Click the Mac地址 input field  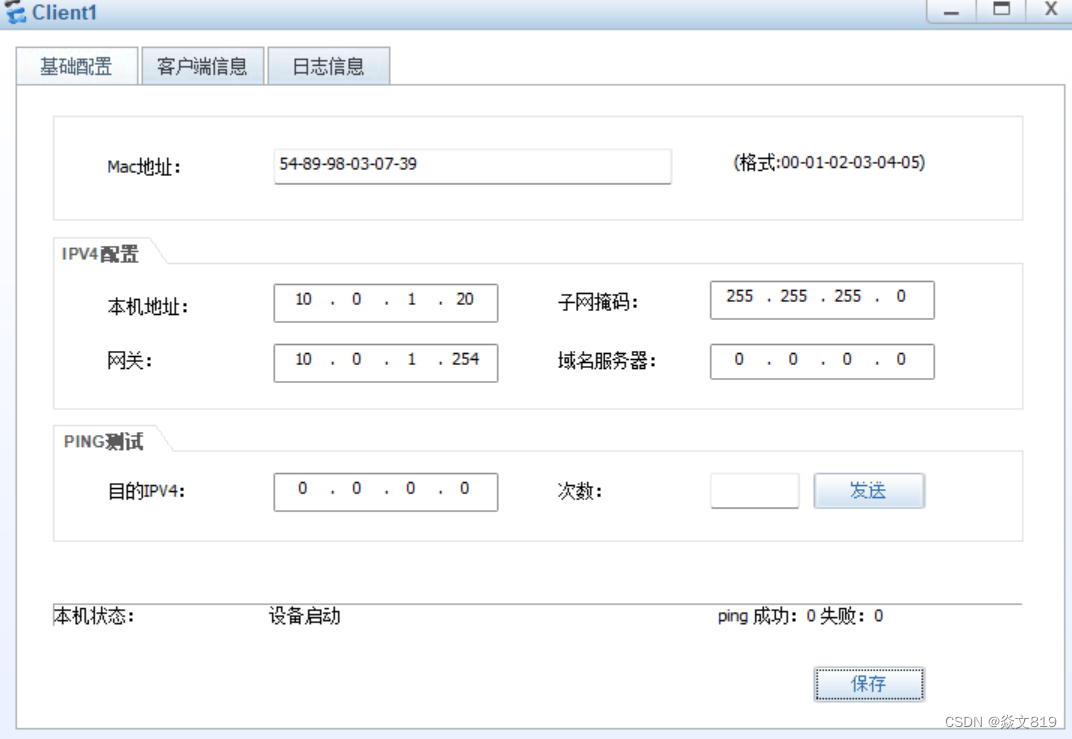pos(472,166)
